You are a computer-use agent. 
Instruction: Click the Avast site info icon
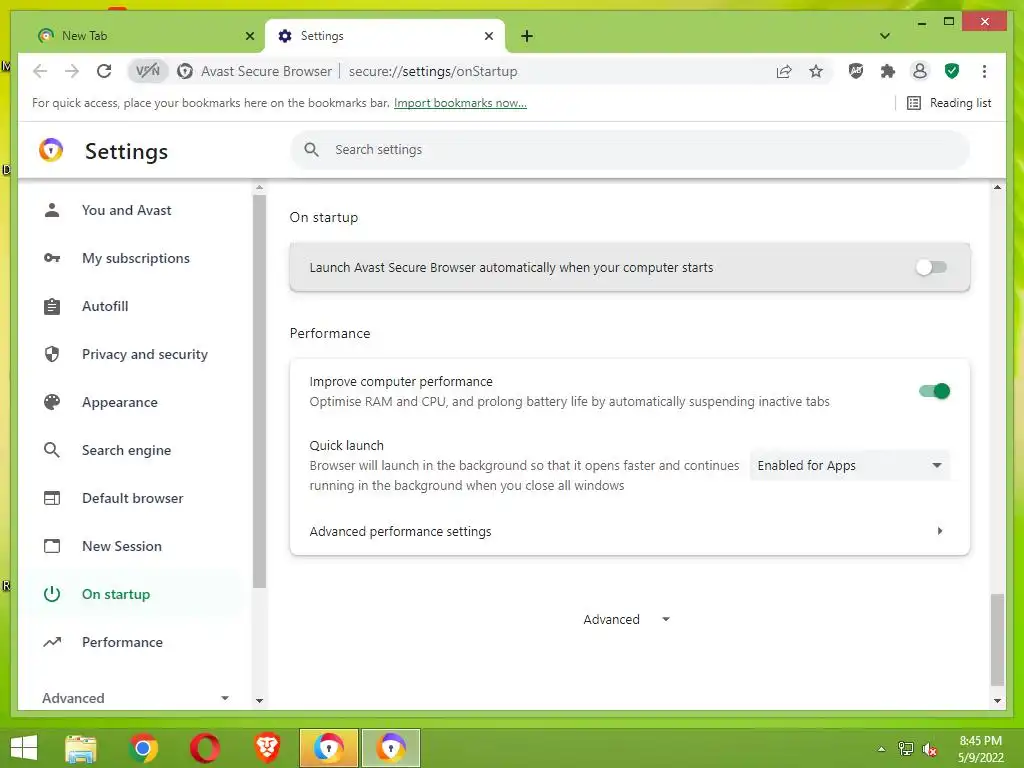pos(185,71)
